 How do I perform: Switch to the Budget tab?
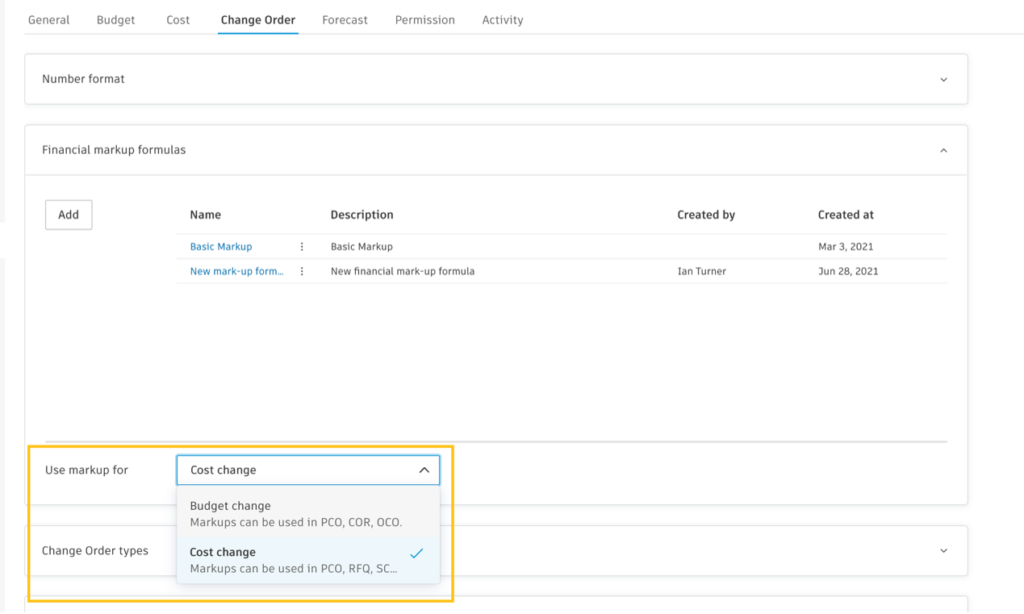coord(116,20)
